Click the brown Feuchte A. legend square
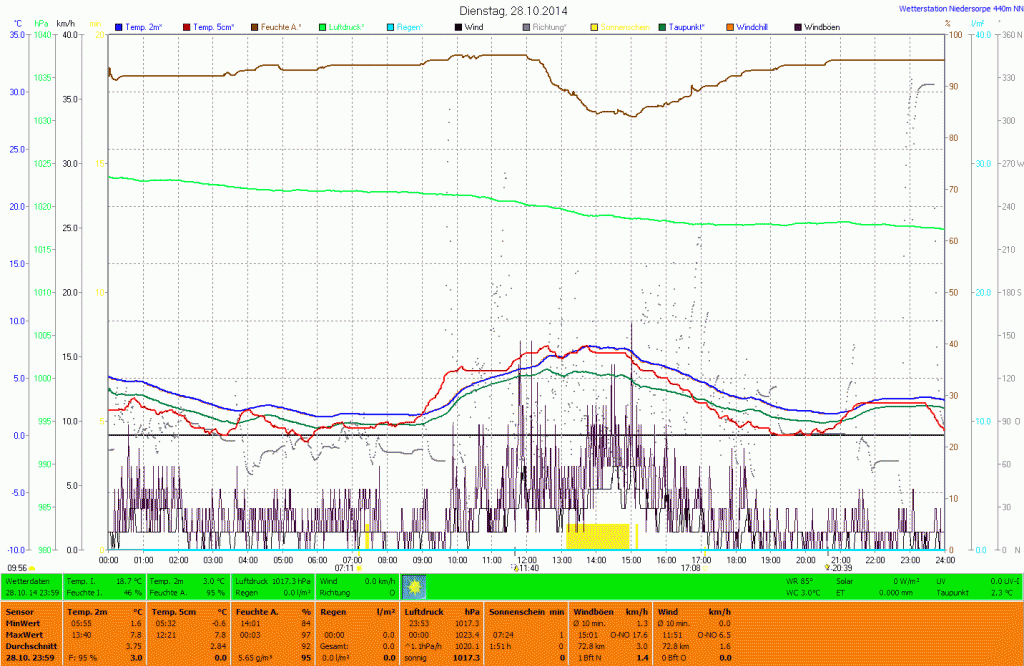Viewport: 1024px width, 666px height. (x=255, y=26)
